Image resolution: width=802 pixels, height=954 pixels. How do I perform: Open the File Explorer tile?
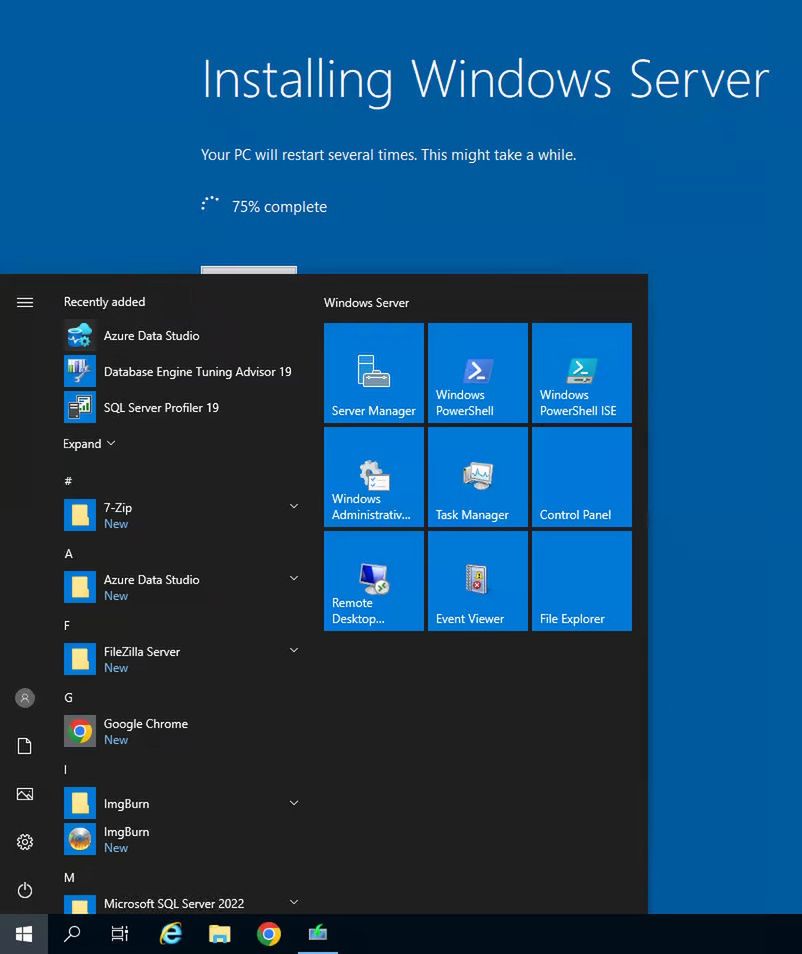582,581
